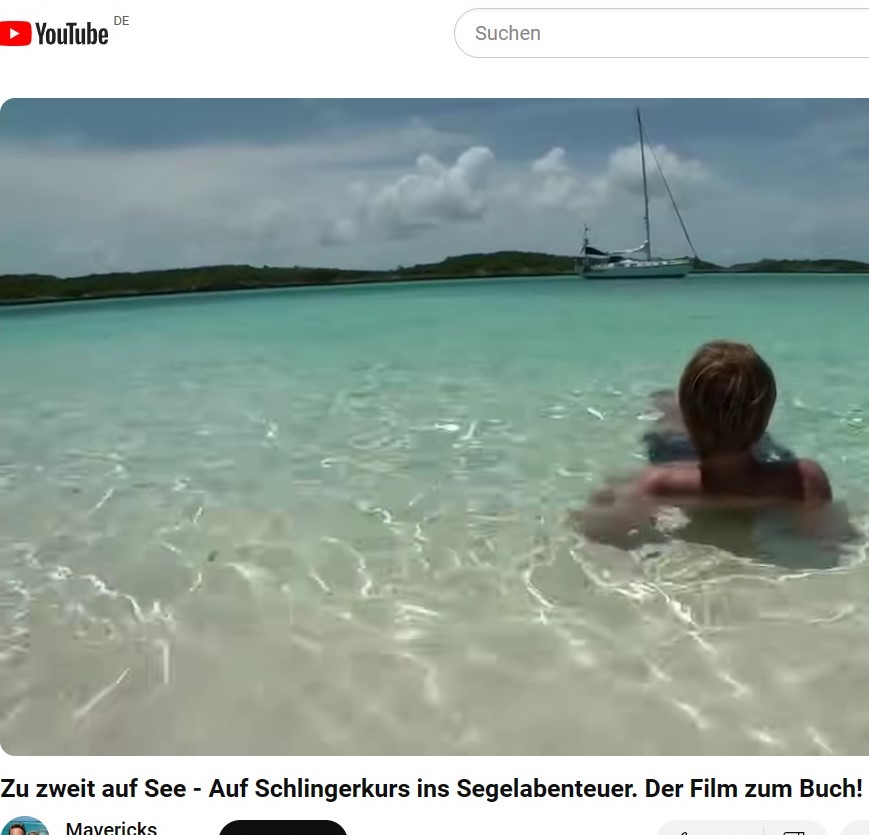Focus the Suchen search field
This screenshot has height=835, width=869.
click(661, 33)
